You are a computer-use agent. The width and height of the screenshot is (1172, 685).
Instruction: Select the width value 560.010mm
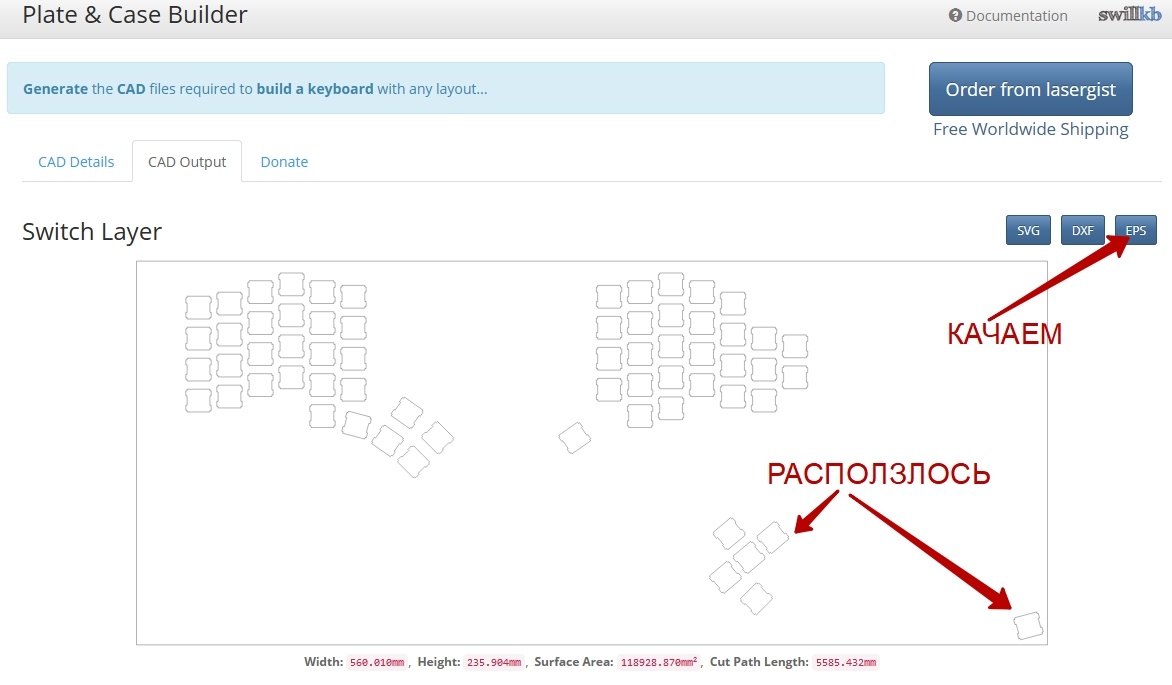tap(377, 663)
